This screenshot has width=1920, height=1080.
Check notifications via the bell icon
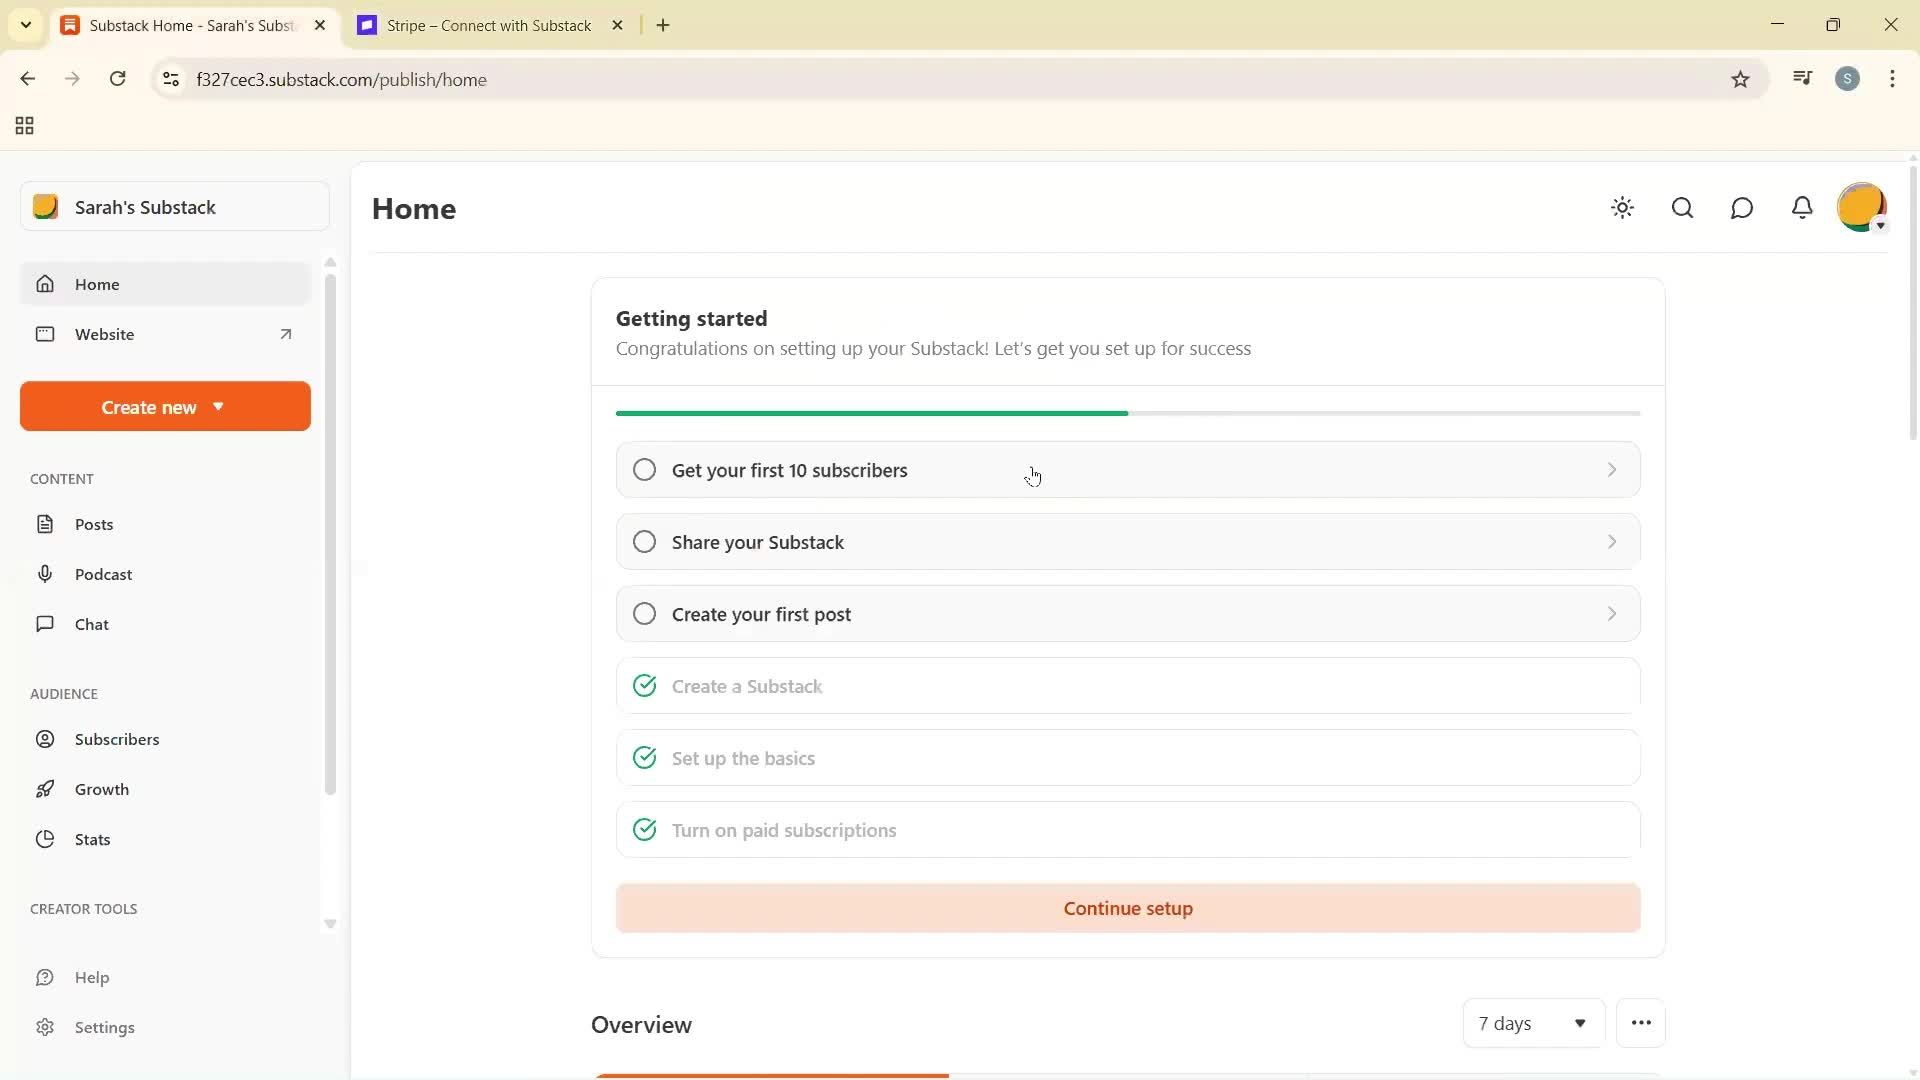click(1802, 208)
